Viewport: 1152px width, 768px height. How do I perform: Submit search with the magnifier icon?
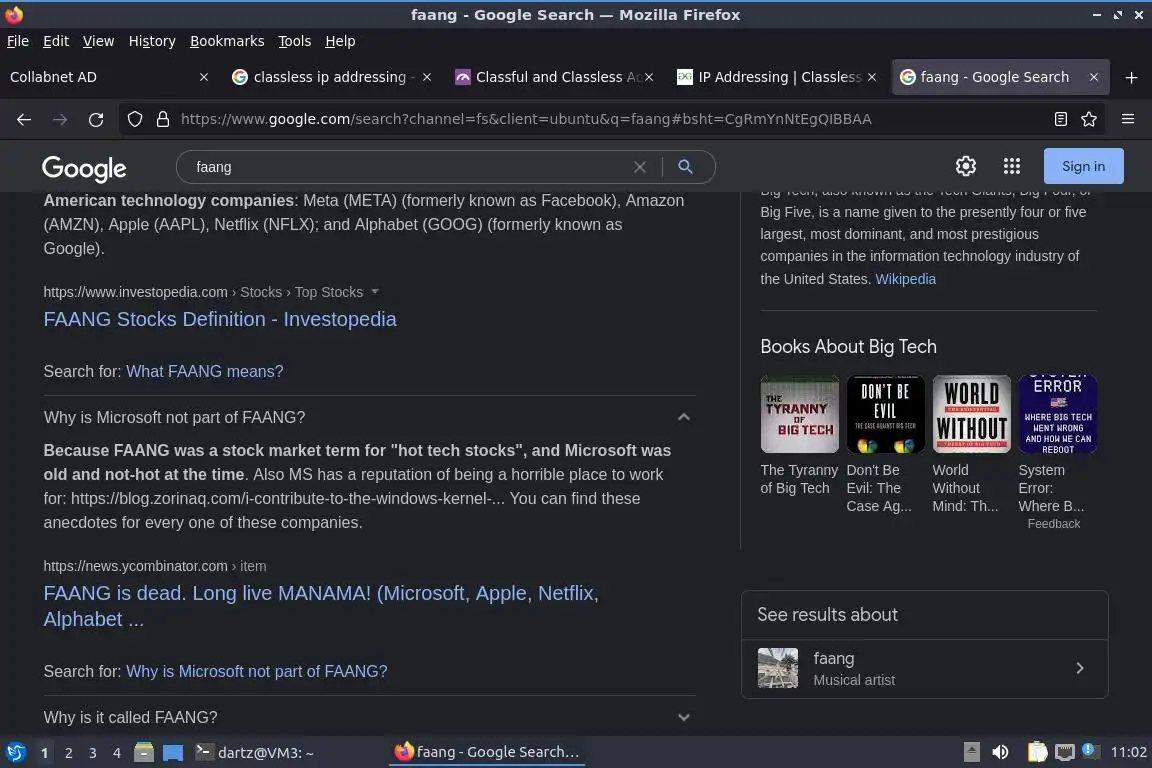(x=685, y=167)
